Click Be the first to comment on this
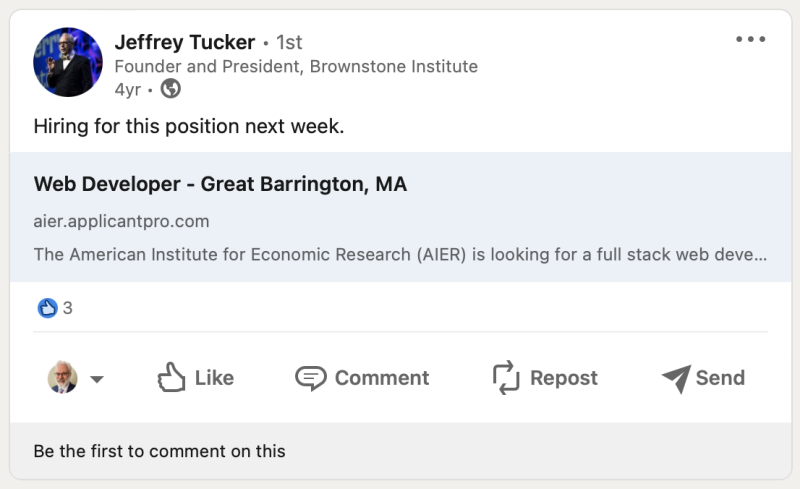 coord(159,451)
